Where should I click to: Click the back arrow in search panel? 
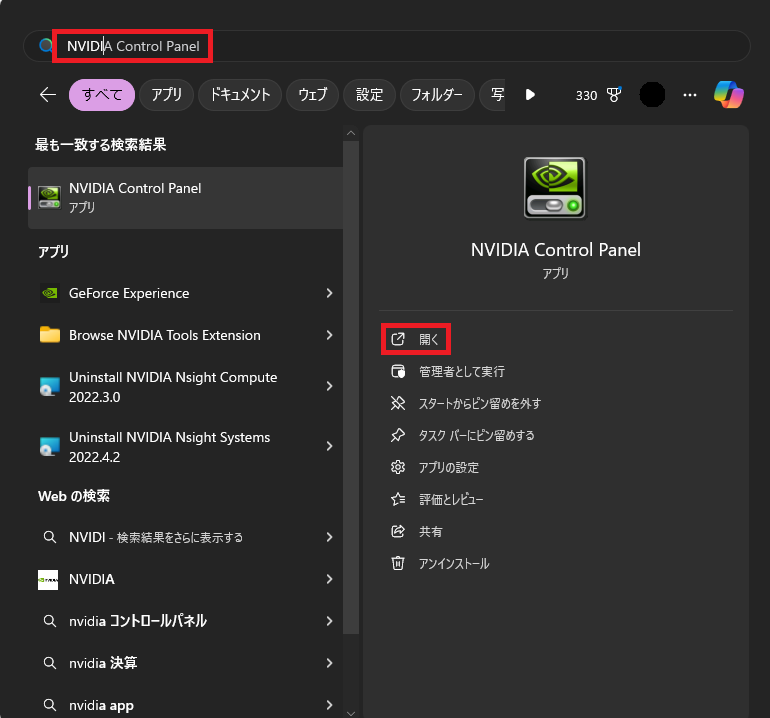coord(47,95)
